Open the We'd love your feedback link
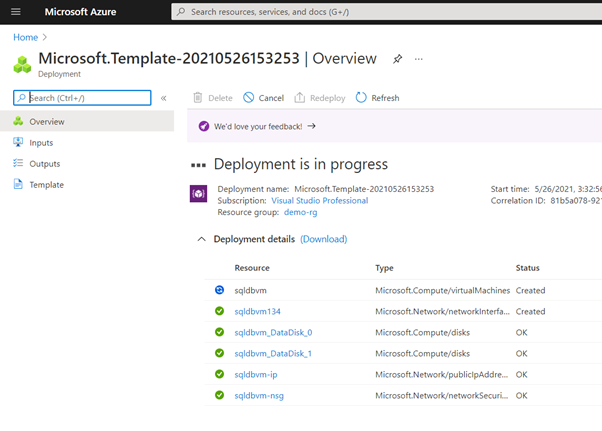 [258, 126]
